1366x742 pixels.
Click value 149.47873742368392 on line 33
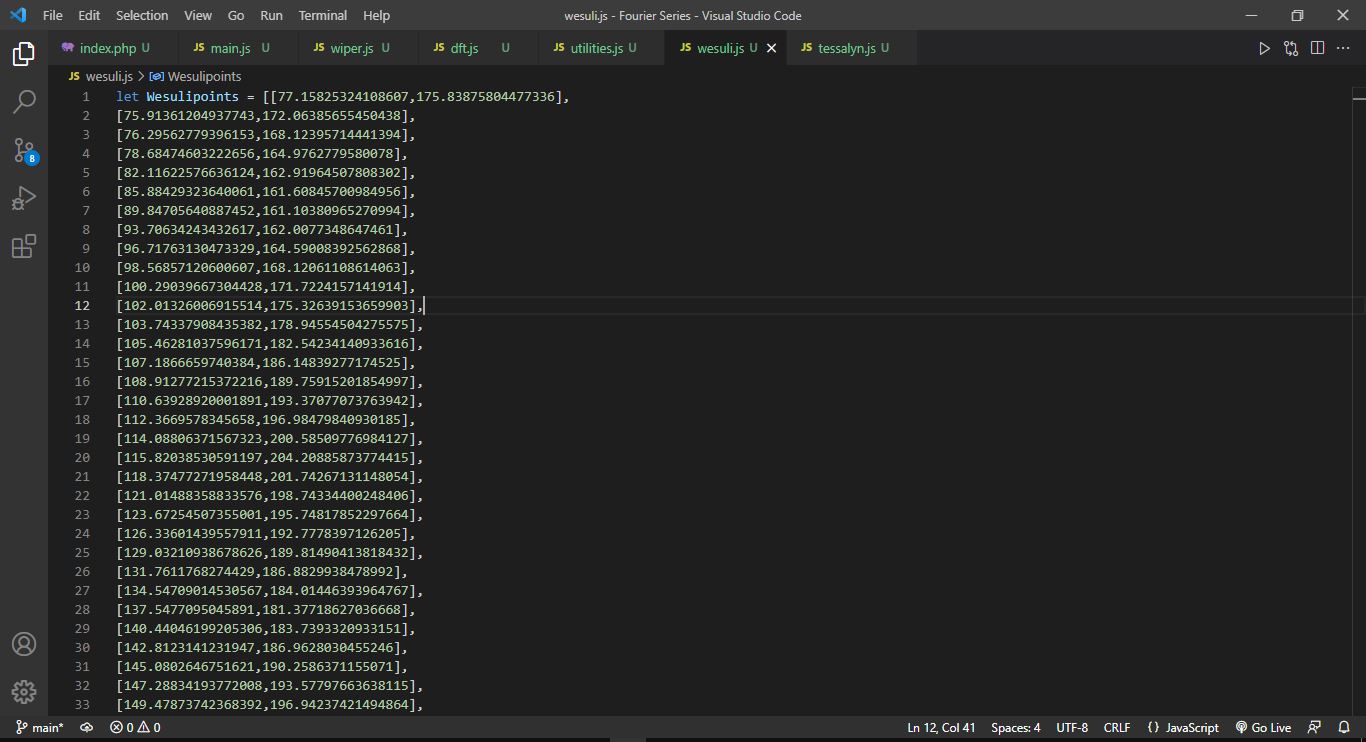coord(193,705)
